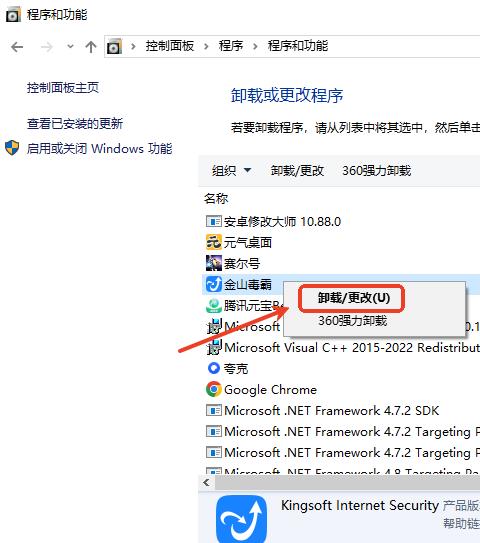Screen dimensions: 480x543
Task: Click the 腾讯元宝 green icon
Action: tap(214, 305)
